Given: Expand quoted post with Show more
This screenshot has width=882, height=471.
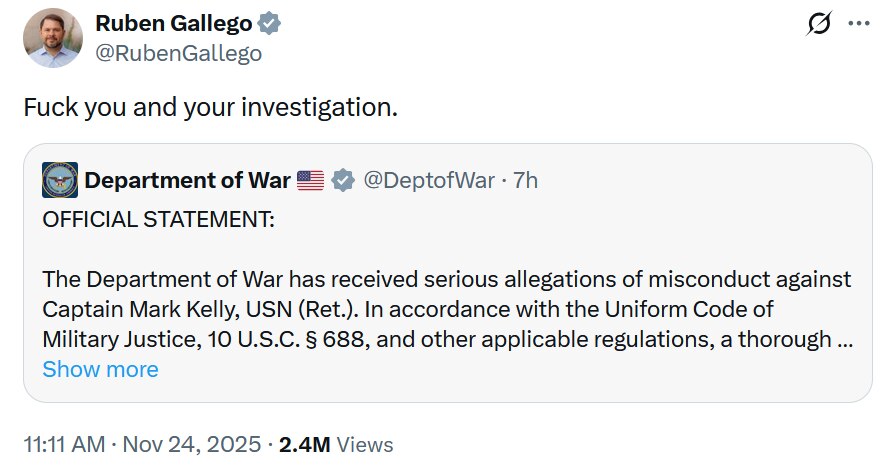Looking at the screenshot, I should coord(100,369).
